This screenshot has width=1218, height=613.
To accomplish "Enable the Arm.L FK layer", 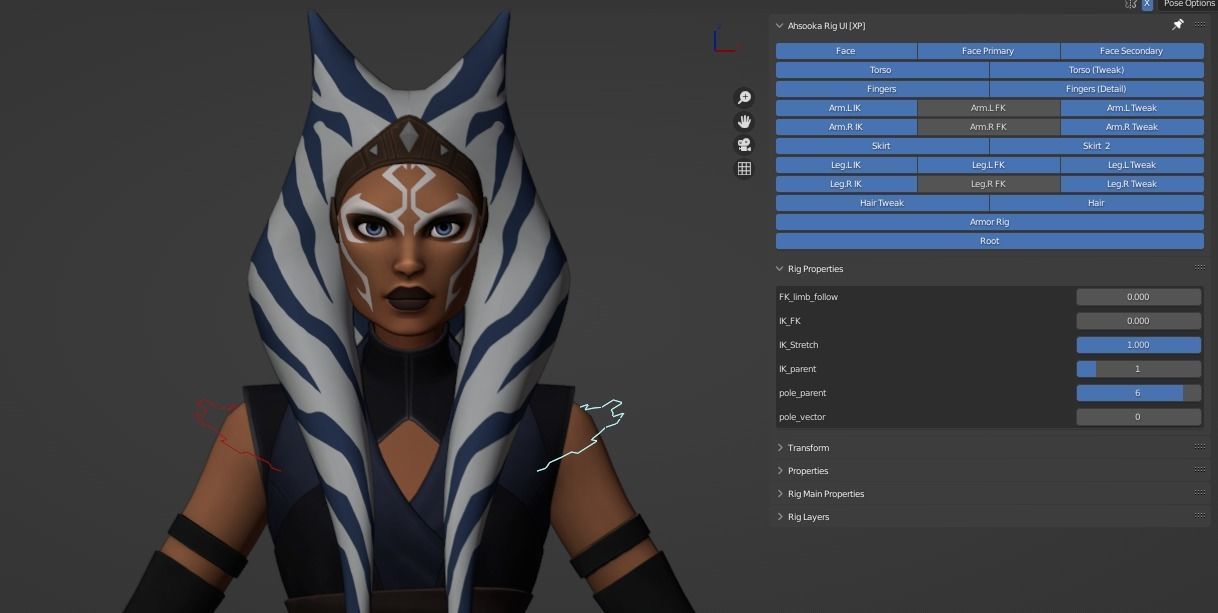I will pos(988,108).
